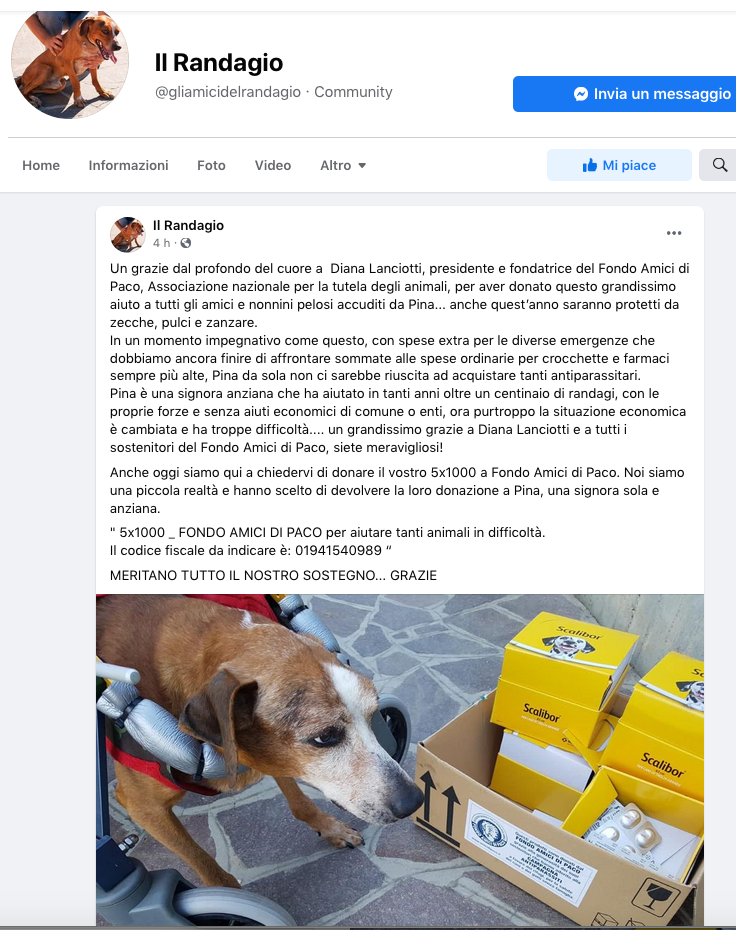The width and height of the screenshot is (736, 930).
Task: Open the post timestamp 4 h link
Action: (x=161, y=243)
